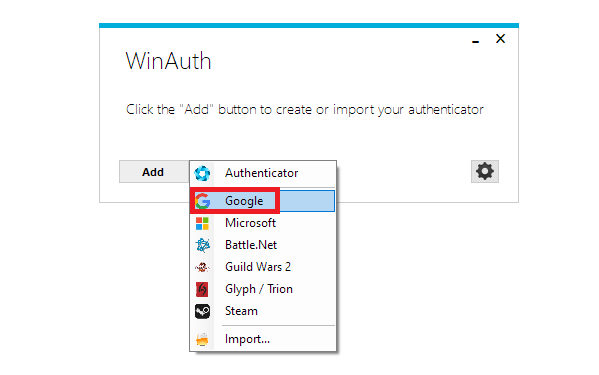Minimize the WinAuth window
The height and width of the screenshot is (375, 599).
click(476, 41)
